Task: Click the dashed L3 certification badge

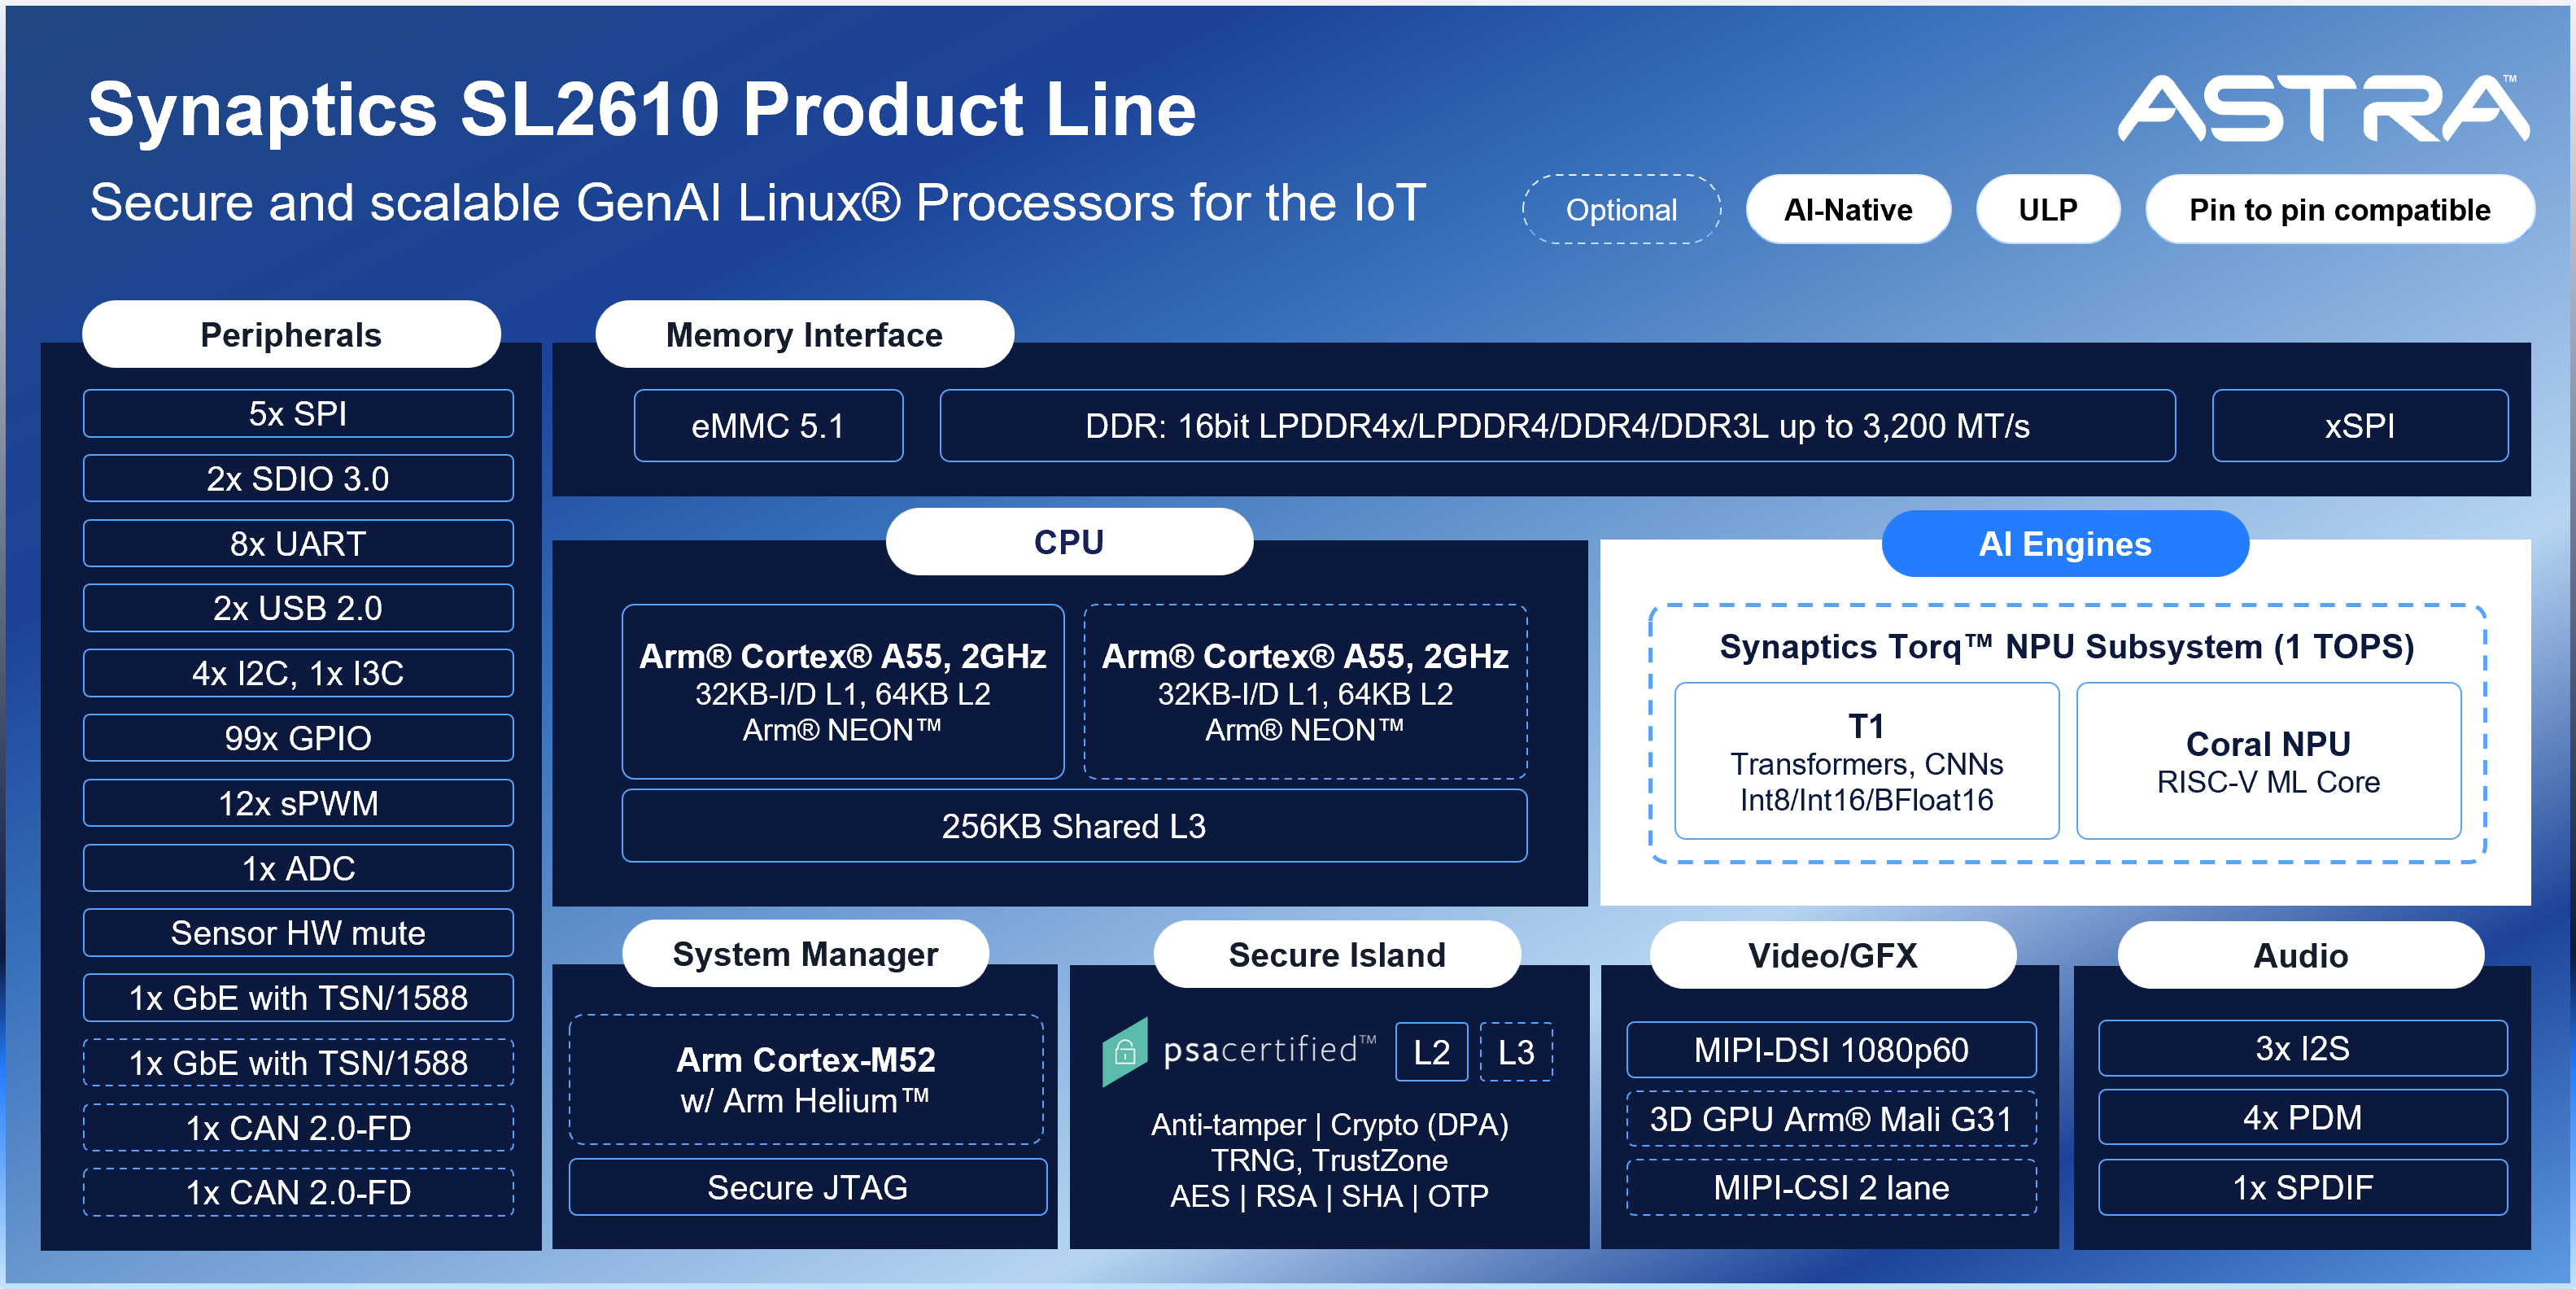Action: (1515, 1052)
